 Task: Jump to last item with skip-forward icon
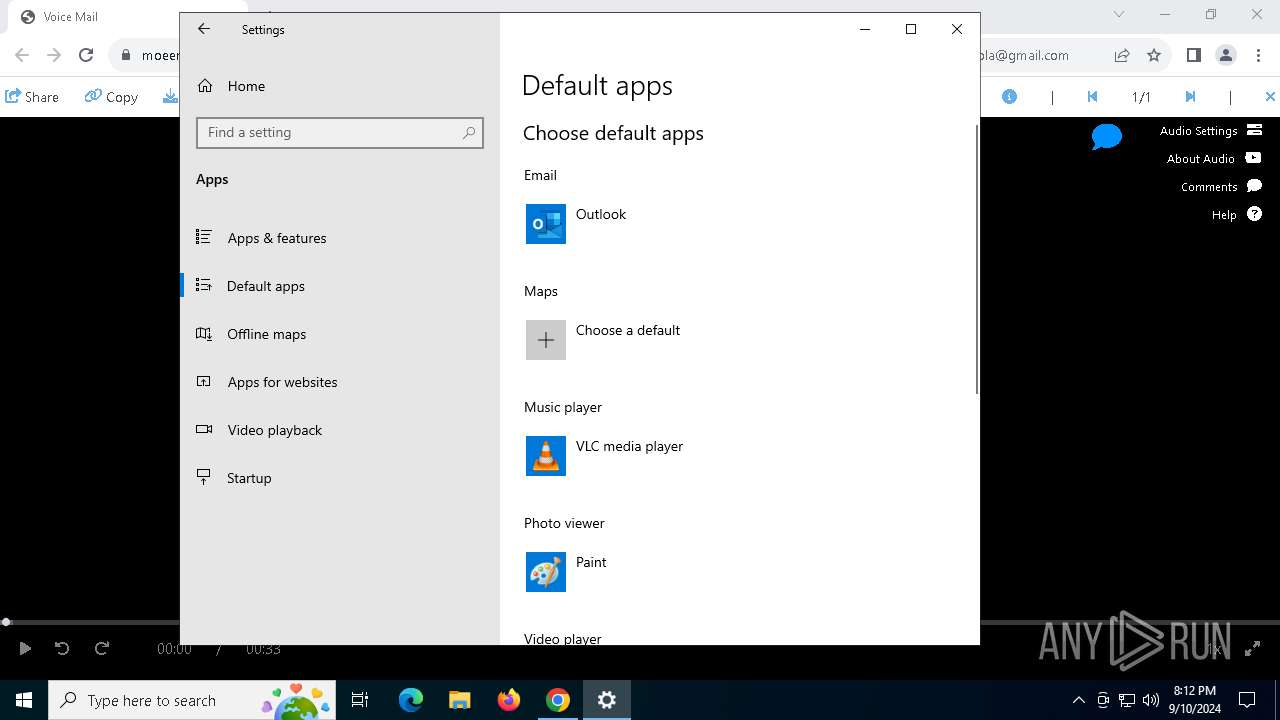pyautogui.click(x=1190, y=97)
